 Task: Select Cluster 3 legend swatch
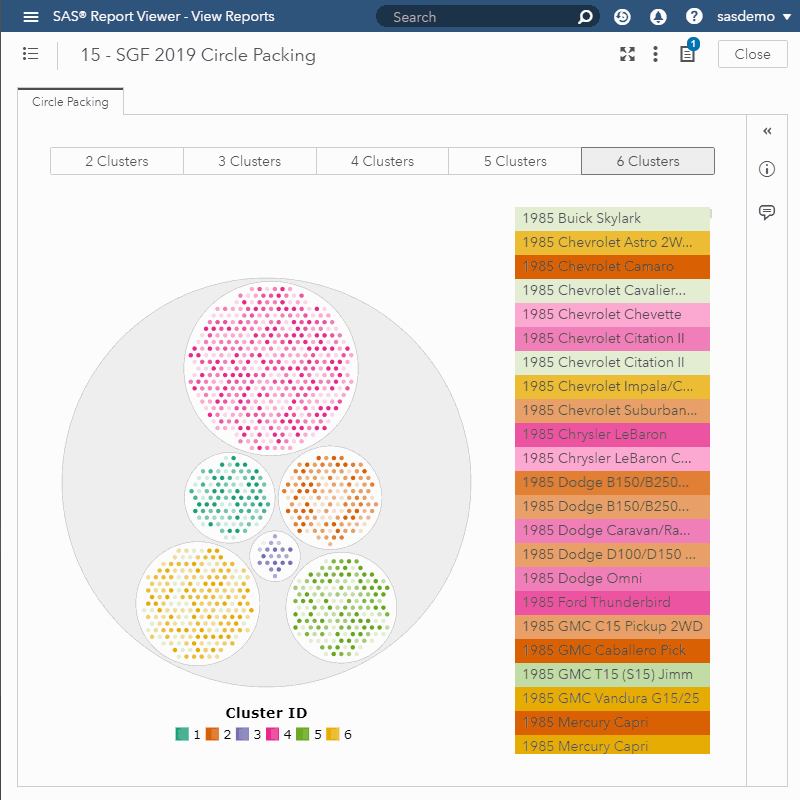tap(240, 733)
